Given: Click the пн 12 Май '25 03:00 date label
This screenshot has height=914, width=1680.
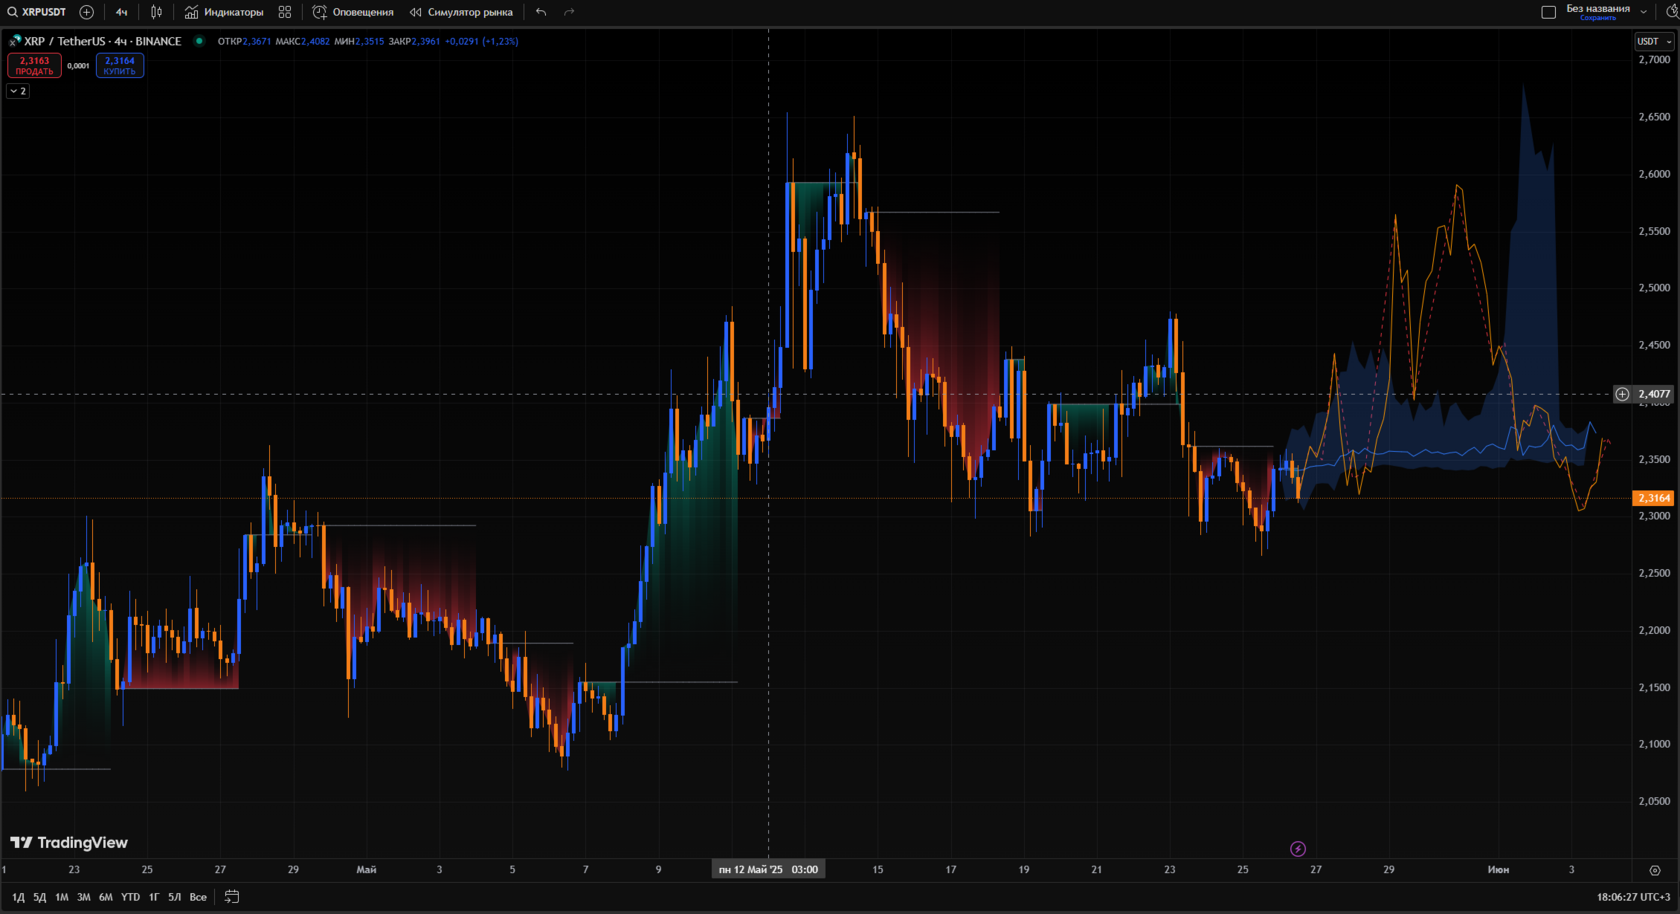Looking at the screenshot, I should [768, 870].
